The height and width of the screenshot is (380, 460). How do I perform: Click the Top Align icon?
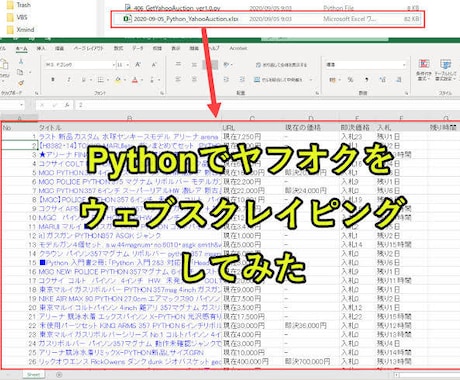[x=178, y=64]
